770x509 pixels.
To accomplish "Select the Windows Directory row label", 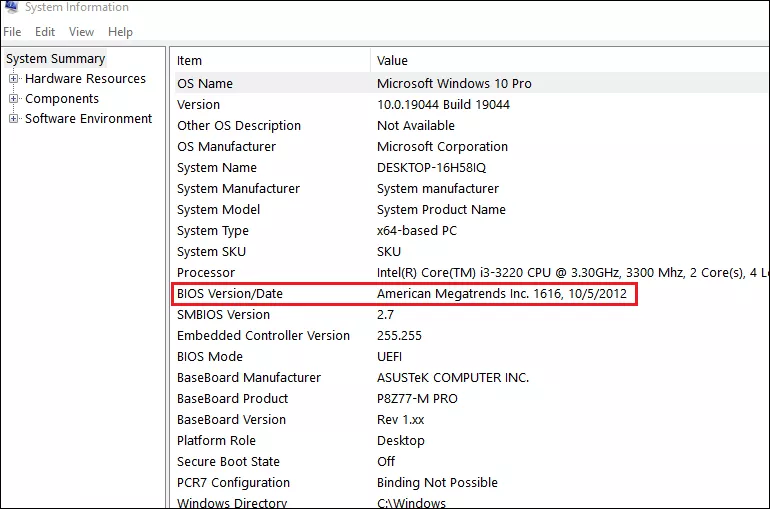I will click(232, 503).
